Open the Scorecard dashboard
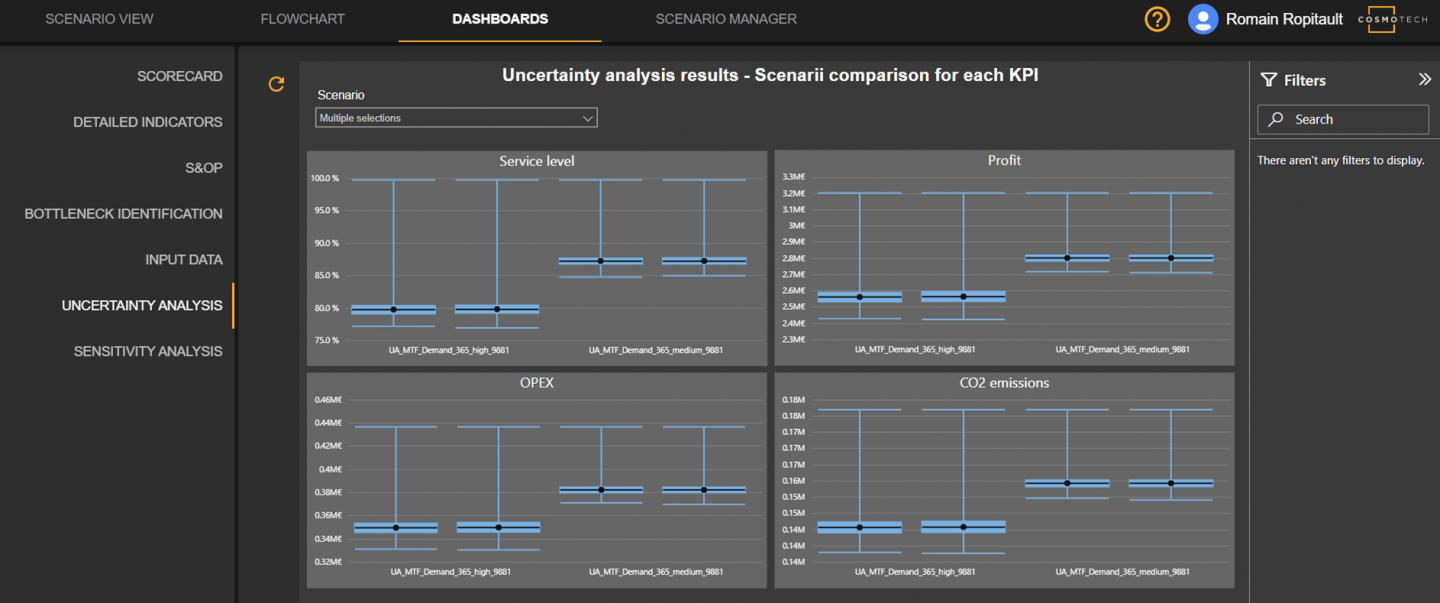Screen dimensions: 1440x603 [x=179, y=76]
